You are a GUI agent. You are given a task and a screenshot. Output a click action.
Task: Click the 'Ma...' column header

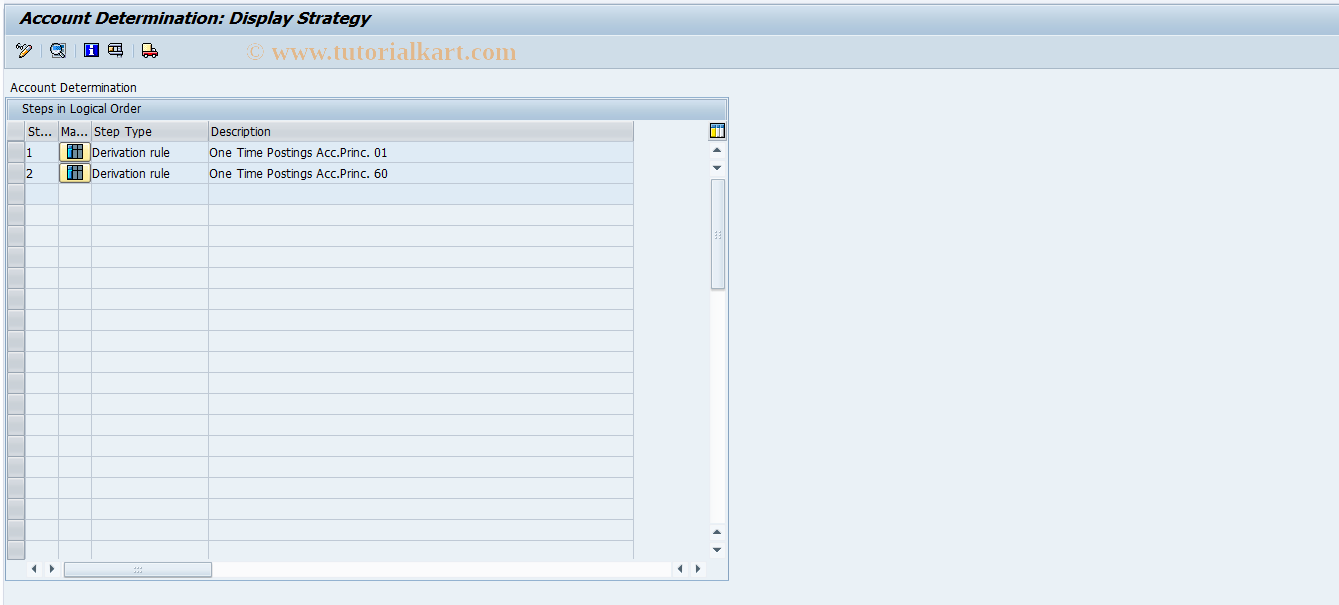[x=75, y=131]
